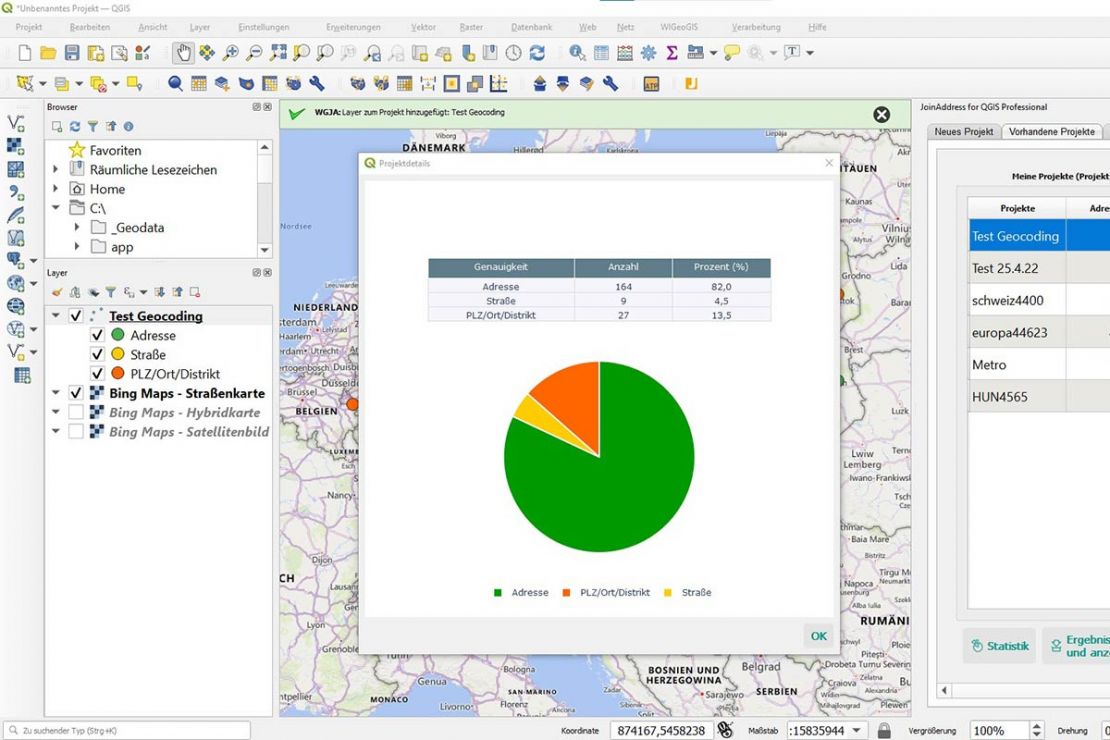Zoom to full extent icon
This screenshot has height=740, width=1110.
[278, 52]
